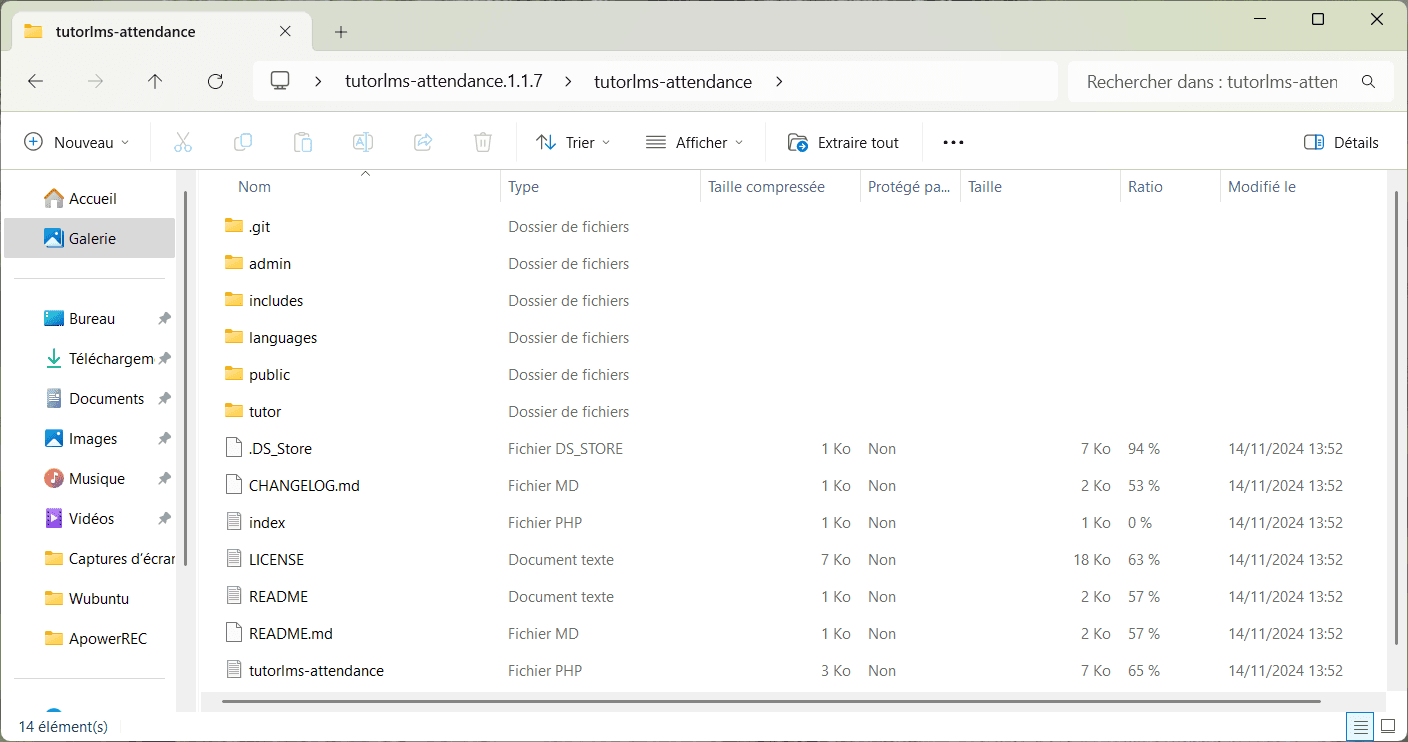Click tutorlms-attendance.1.1.7 in address bar
The width and height of the screenshot is (1408, 742).
tap(443, 82)
